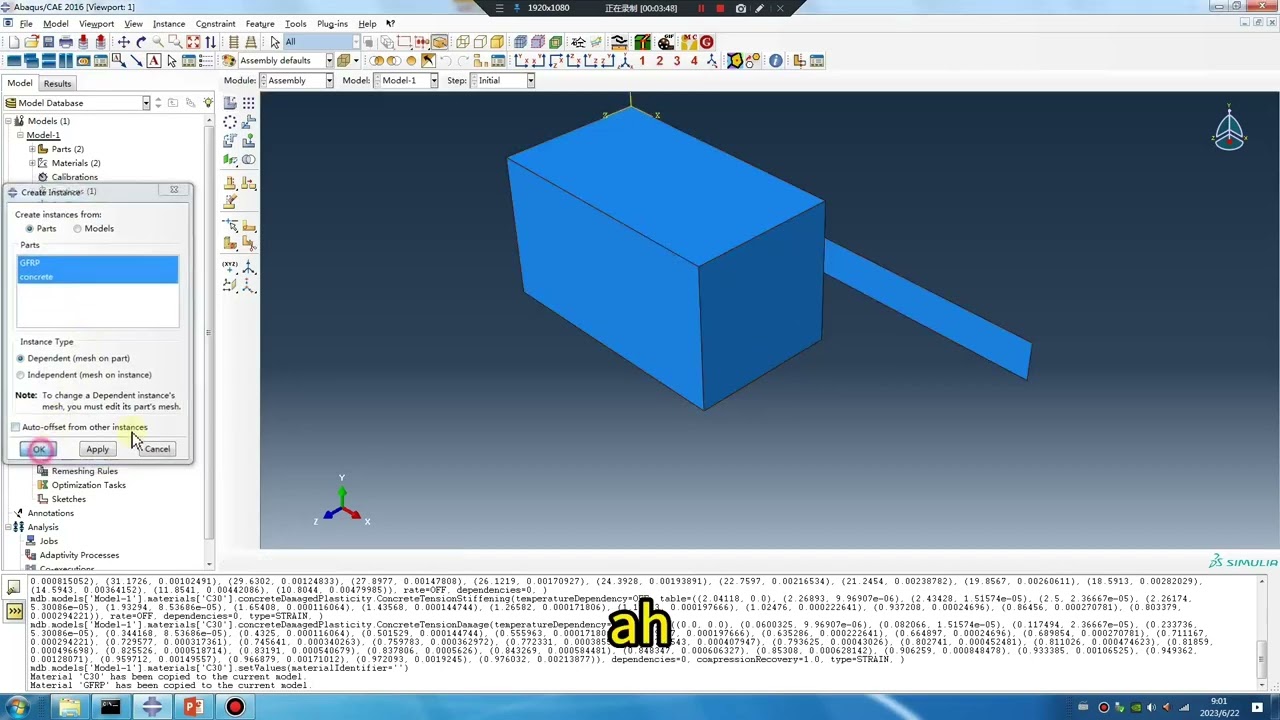1280x720 pixels.
Task: Select Optimization Tasks in model tree
Action: [88, 485]
